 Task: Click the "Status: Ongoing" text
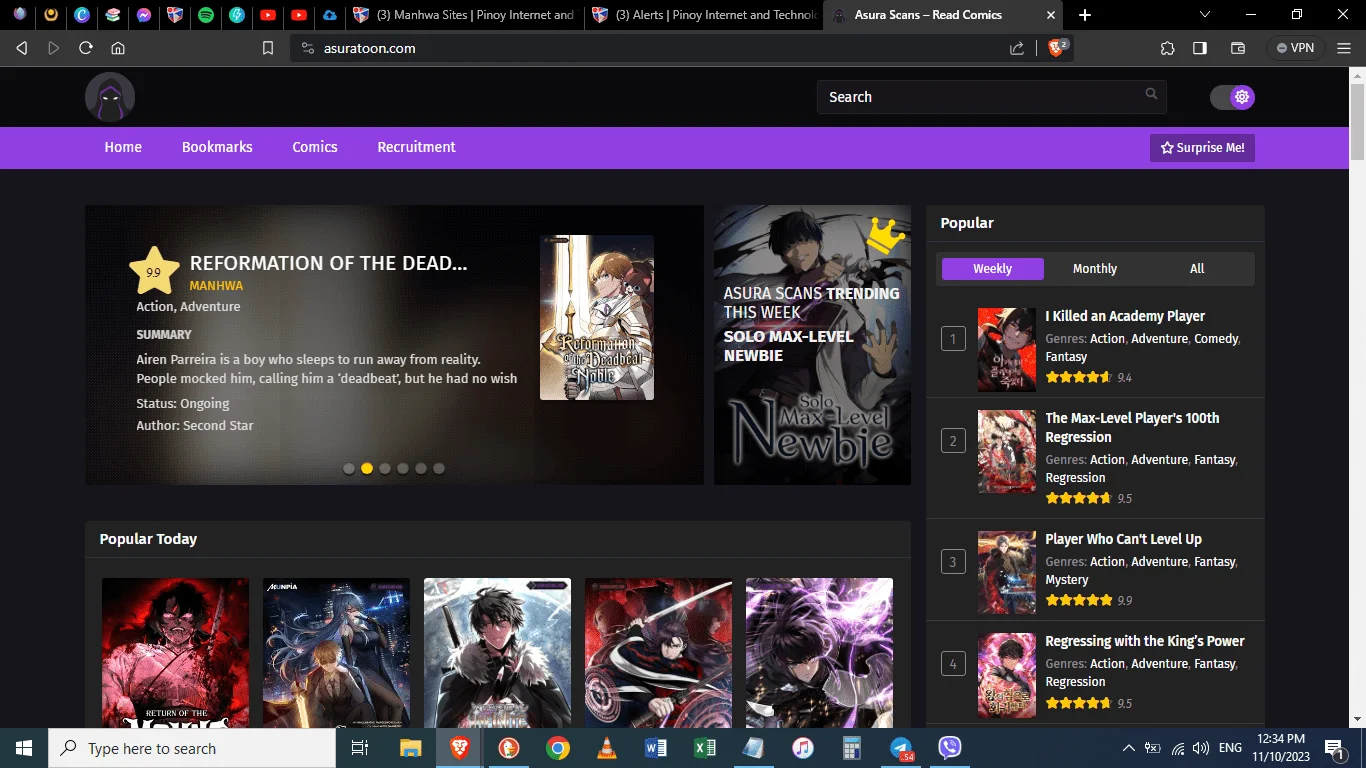(183, 404)
